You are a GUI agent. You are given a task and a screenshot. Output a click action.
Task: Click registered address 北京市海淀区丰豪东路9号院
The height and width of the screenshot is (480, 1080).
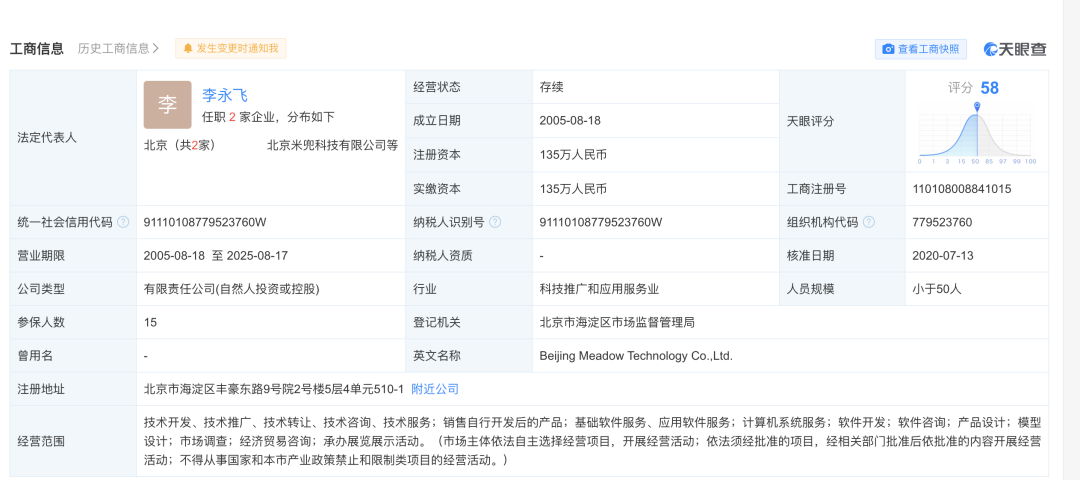click(x=273, y=389)
